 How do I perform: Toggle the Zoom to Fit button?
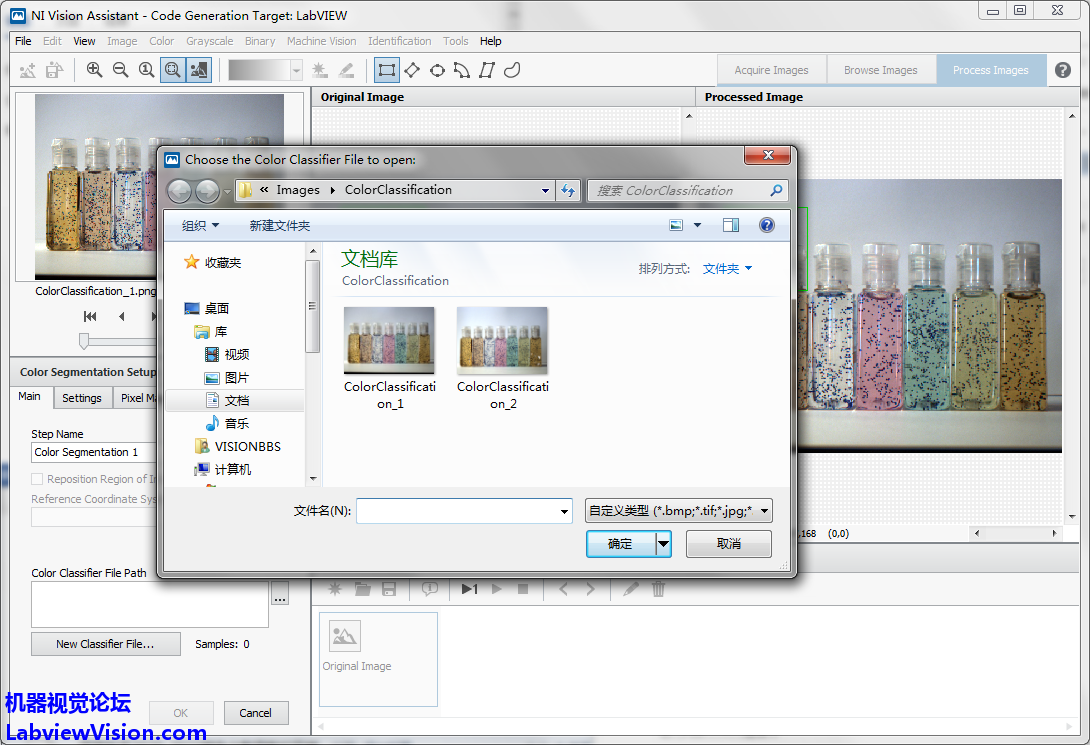tap(172, 70)
